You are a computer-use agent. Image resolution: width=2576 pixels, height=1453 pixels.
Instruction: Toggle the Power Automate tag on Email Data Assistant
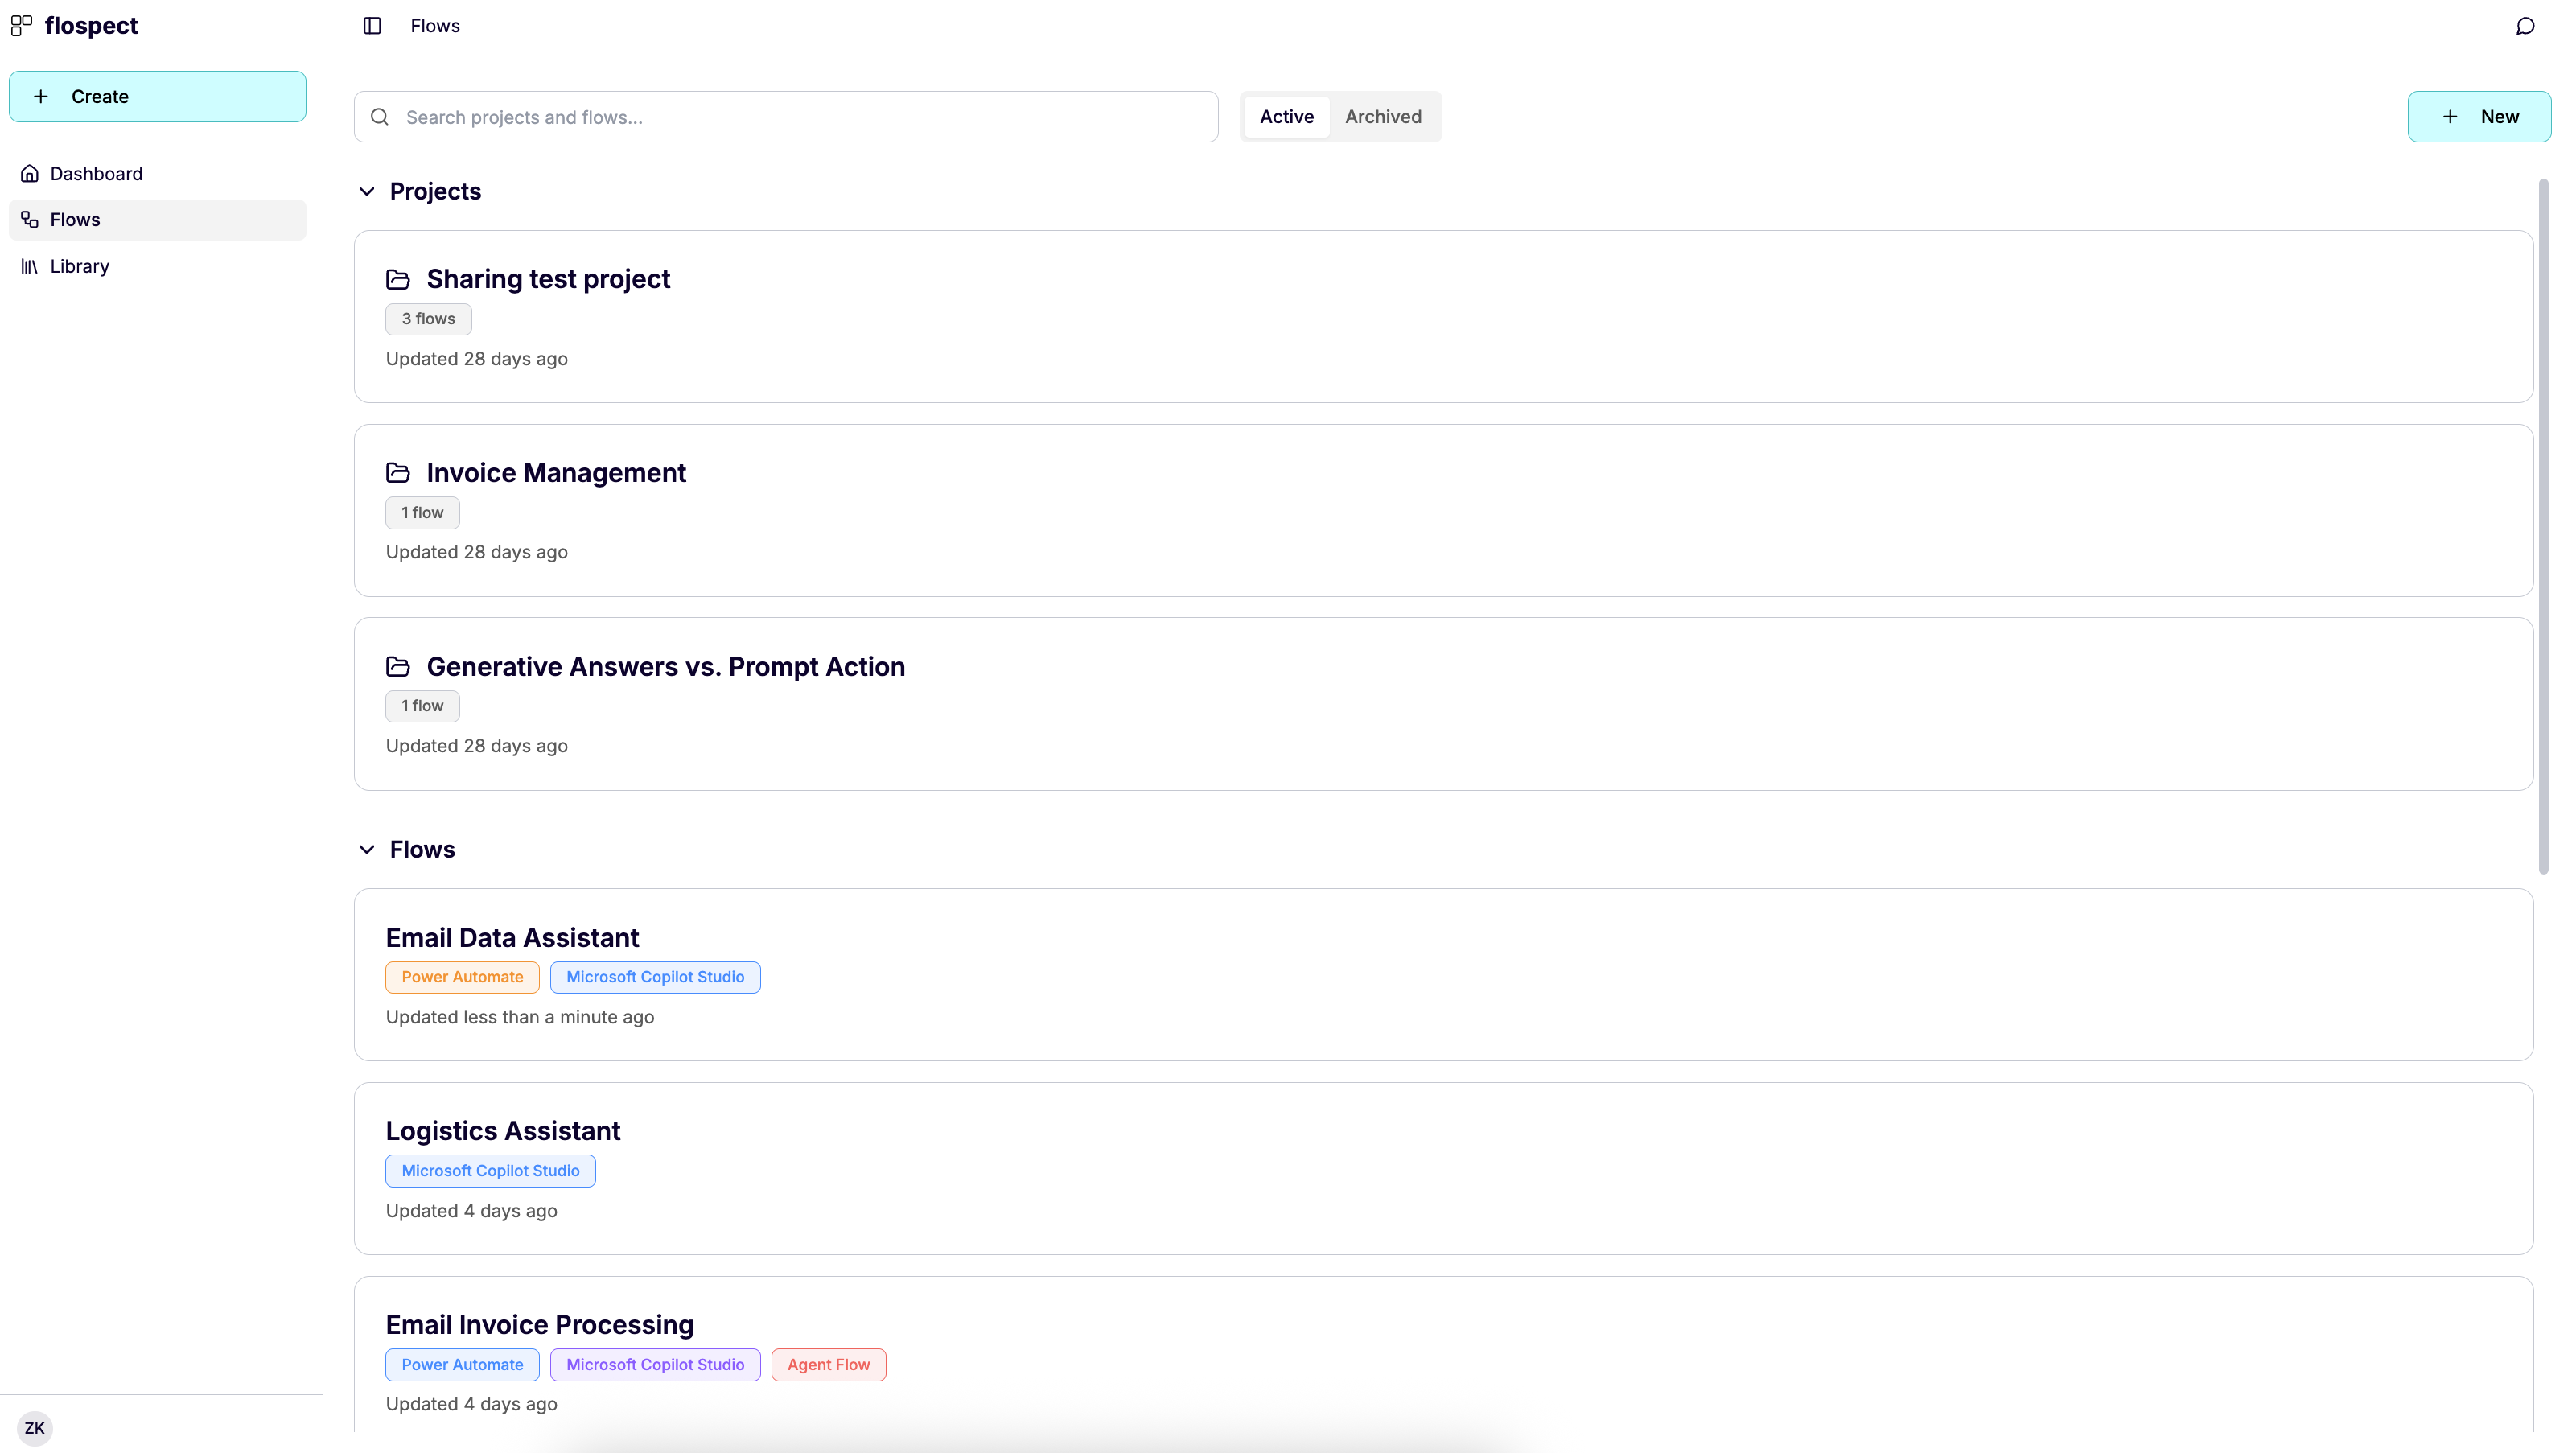(x=462, y=977)
